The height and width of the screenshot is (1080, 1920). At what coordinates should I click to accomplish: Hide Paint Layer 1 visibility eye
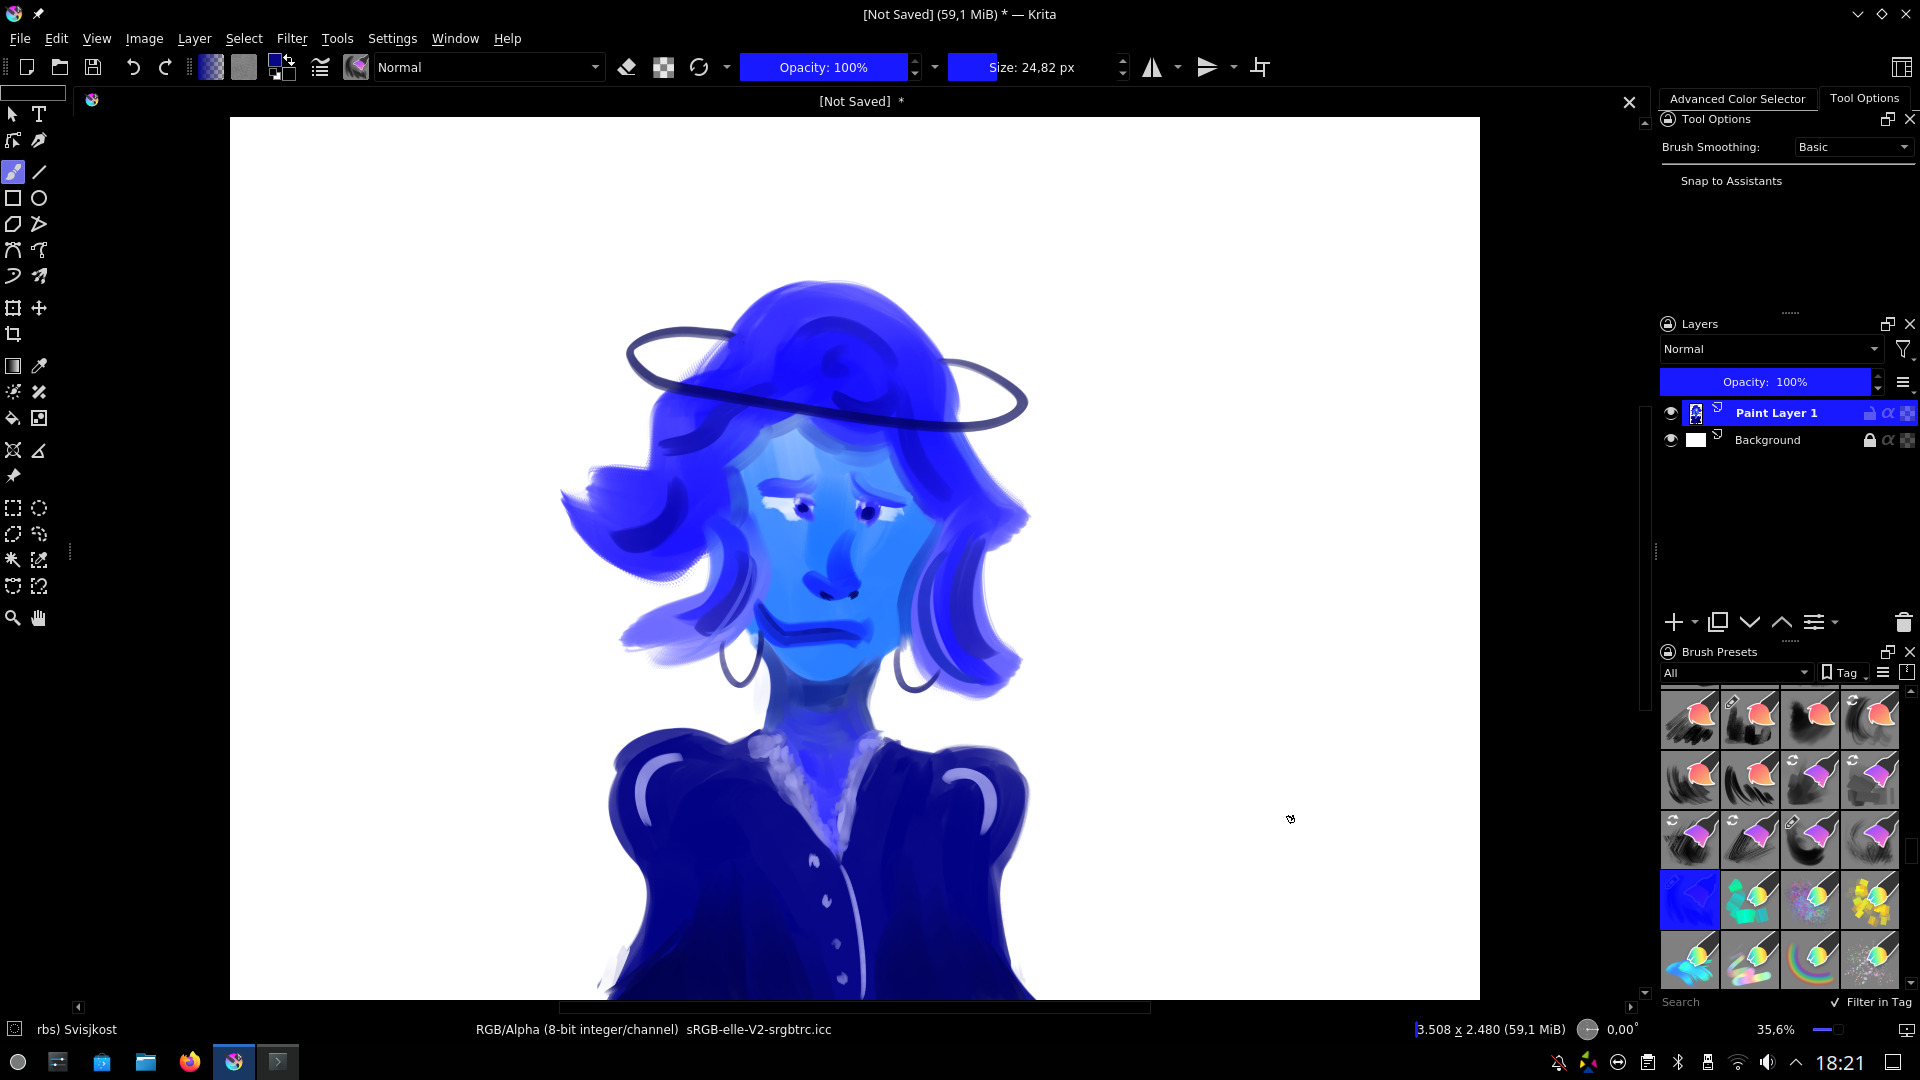[x=1670, y=413]
